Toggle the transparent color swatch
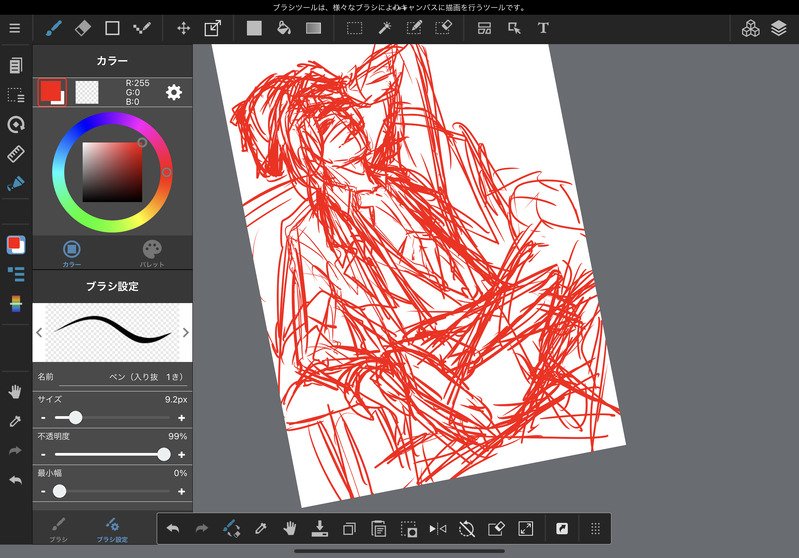The width and height of the screenshot is (799, 558). pos(87,92)
